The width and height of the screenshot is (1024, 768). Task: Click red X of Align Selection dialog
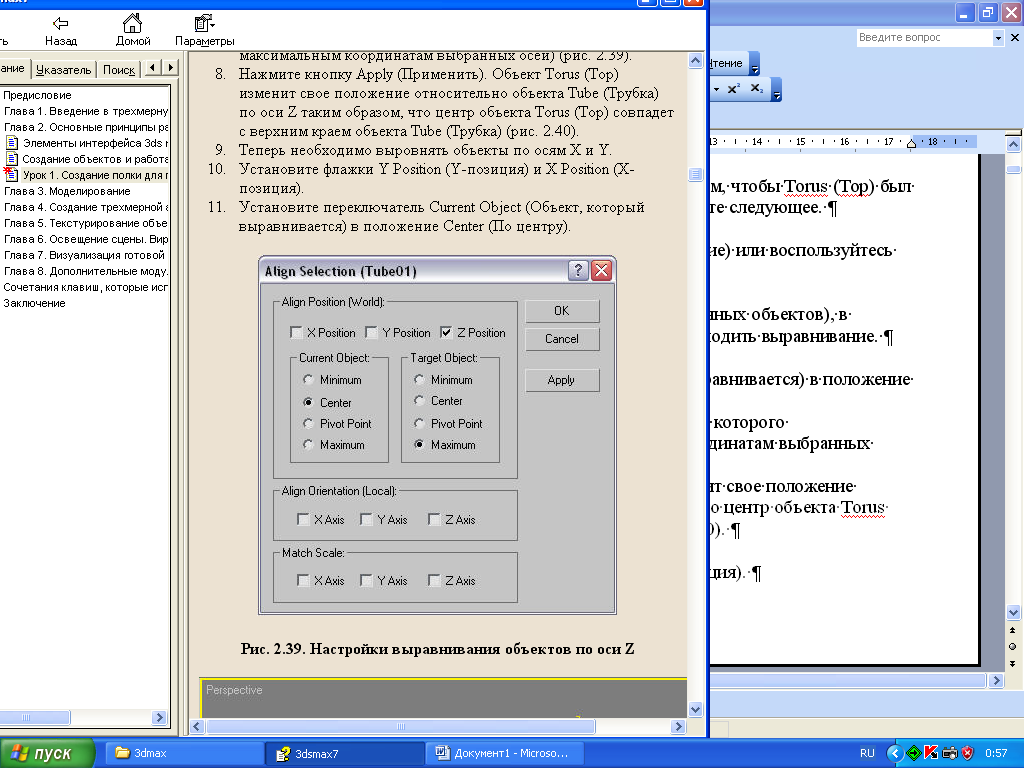pyautogui.click(x=601, y=270)
